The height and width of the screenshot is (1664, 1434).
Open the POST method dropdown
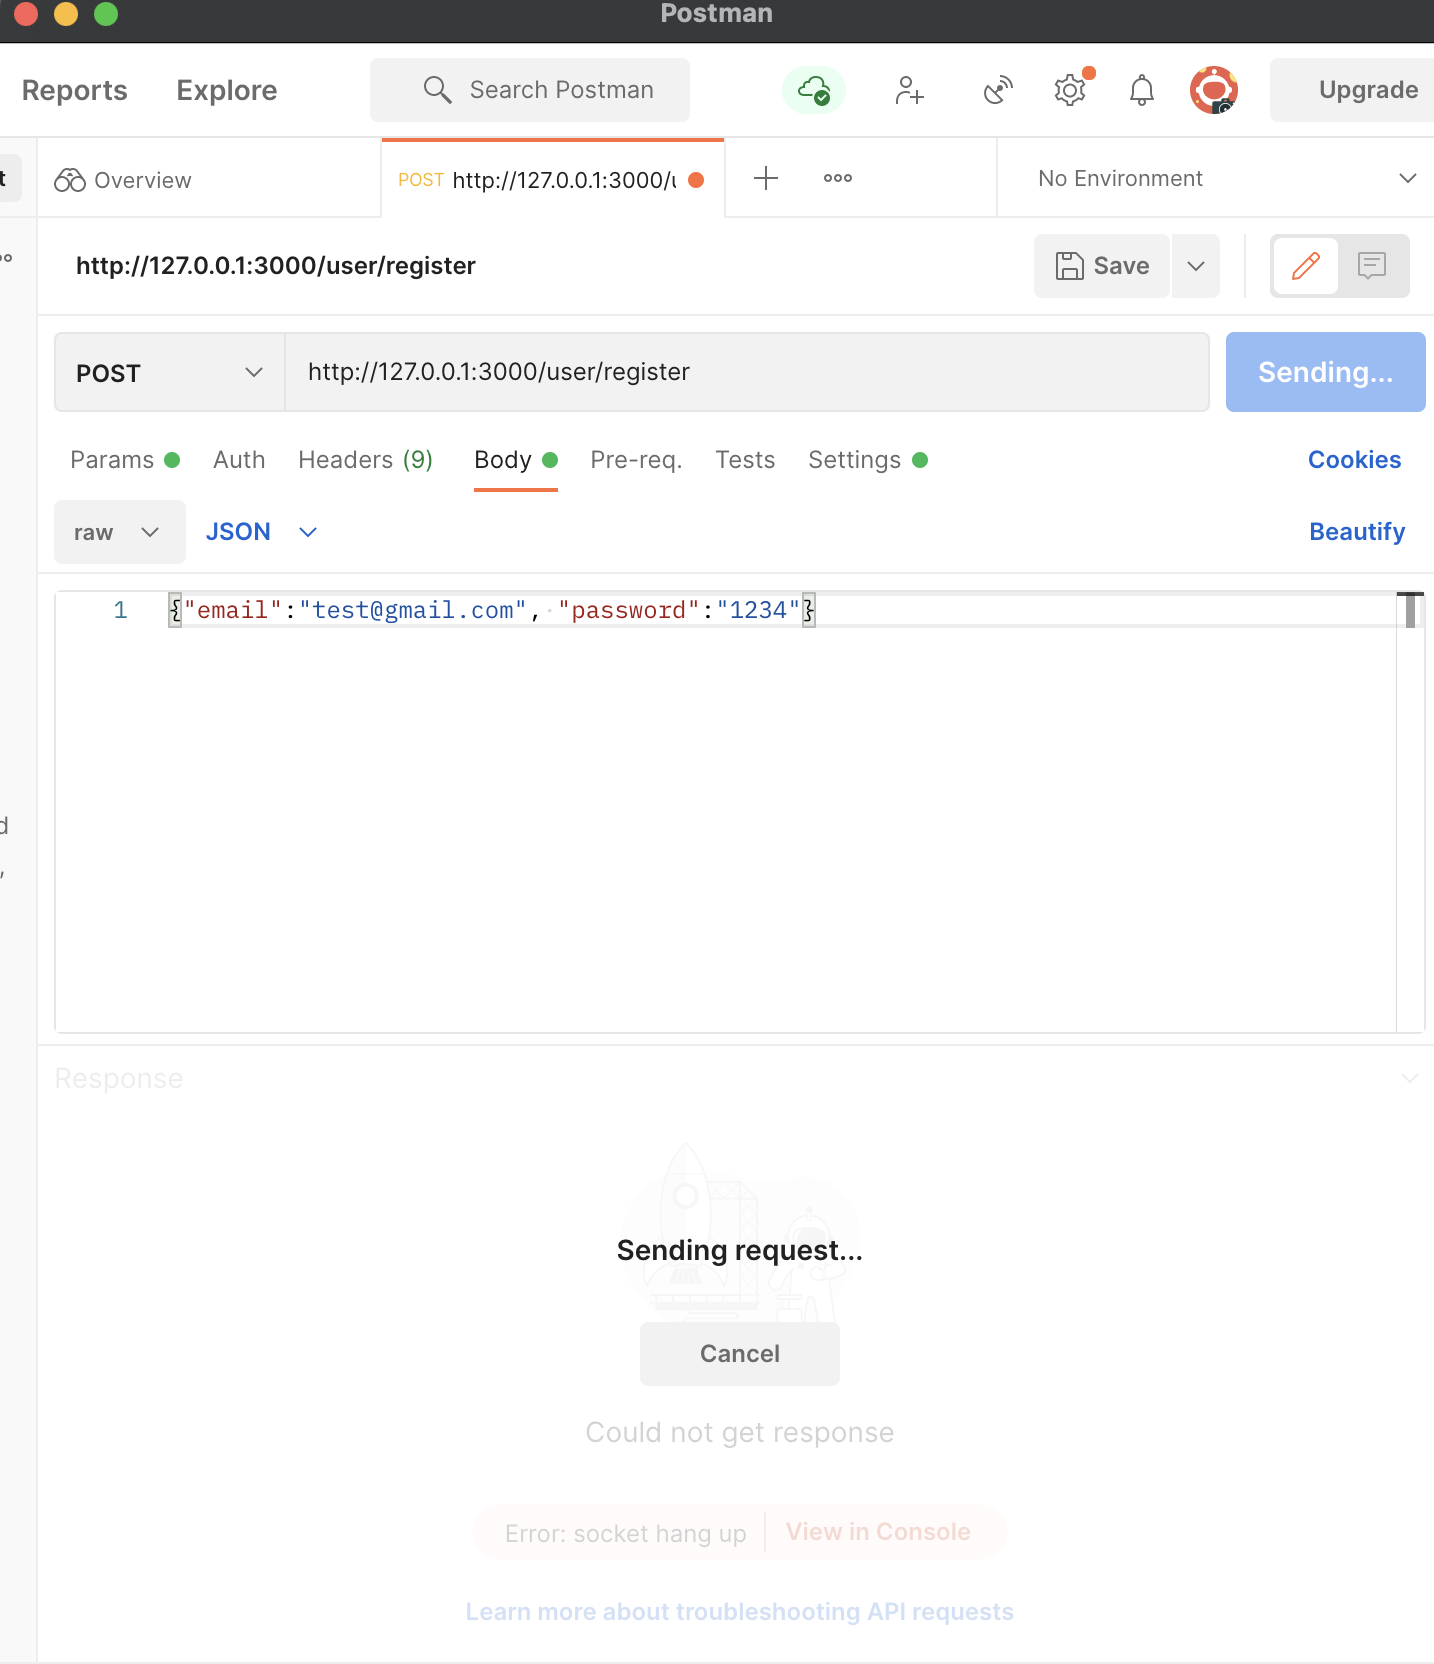click(170, 372)
